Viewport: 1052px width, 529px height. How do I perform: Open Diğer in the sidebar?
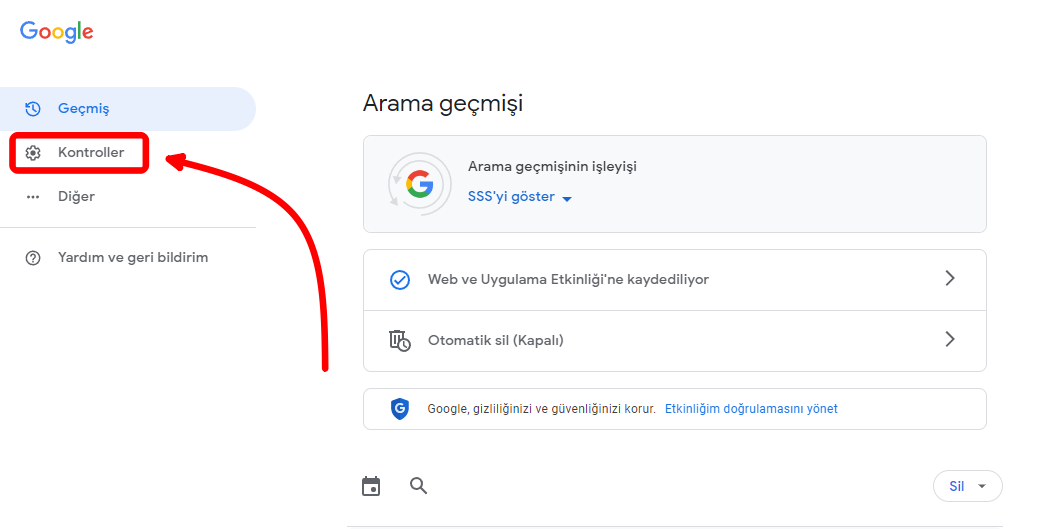(x=76, y=197)
